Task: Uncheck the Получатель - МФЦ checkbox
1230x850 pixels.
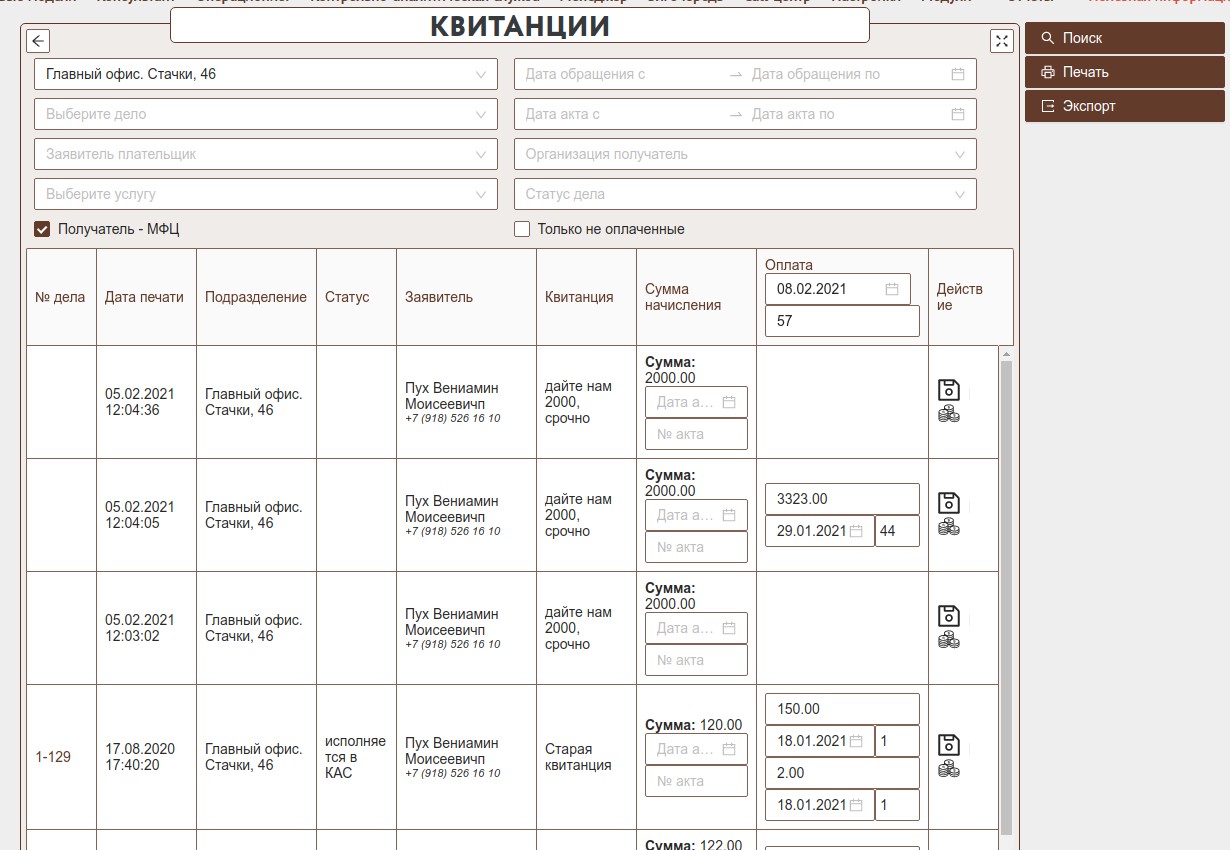Action: (x=42, y=229)
